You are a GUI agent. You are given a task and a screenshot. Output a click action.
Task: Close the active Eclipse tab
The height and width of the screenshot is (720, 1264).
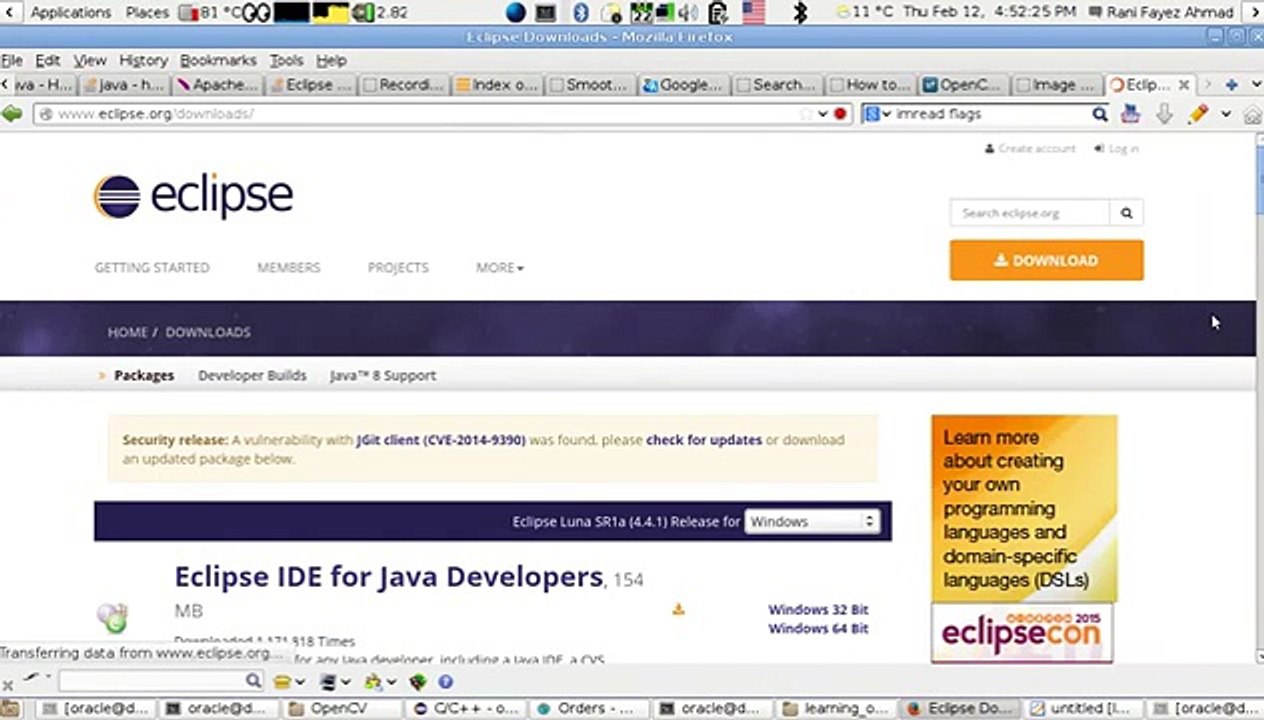coord(1184,85)
